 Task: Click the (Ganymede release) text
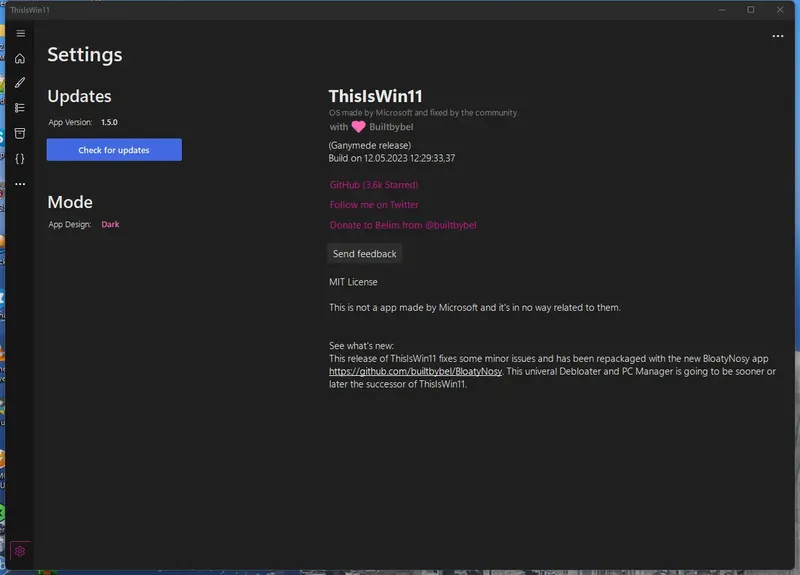370,145
